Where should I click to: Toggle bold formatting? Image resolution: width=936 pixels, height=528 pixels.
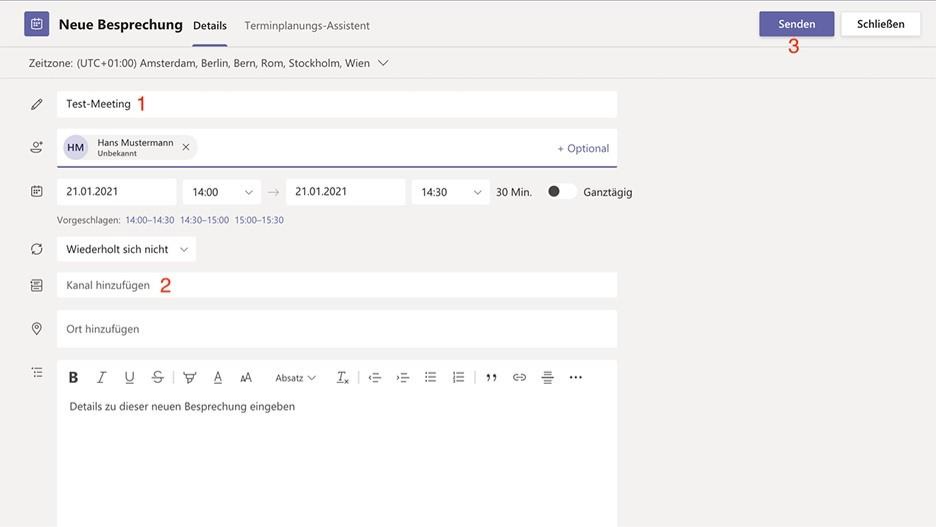73,377
